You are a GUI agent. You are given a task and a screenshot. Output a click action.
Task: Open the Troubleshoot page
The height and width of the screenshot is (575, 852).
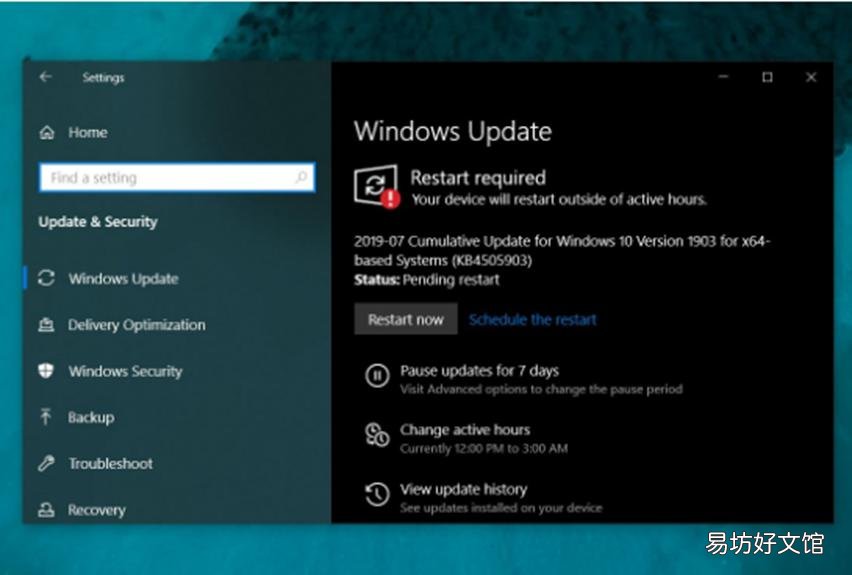111,464
